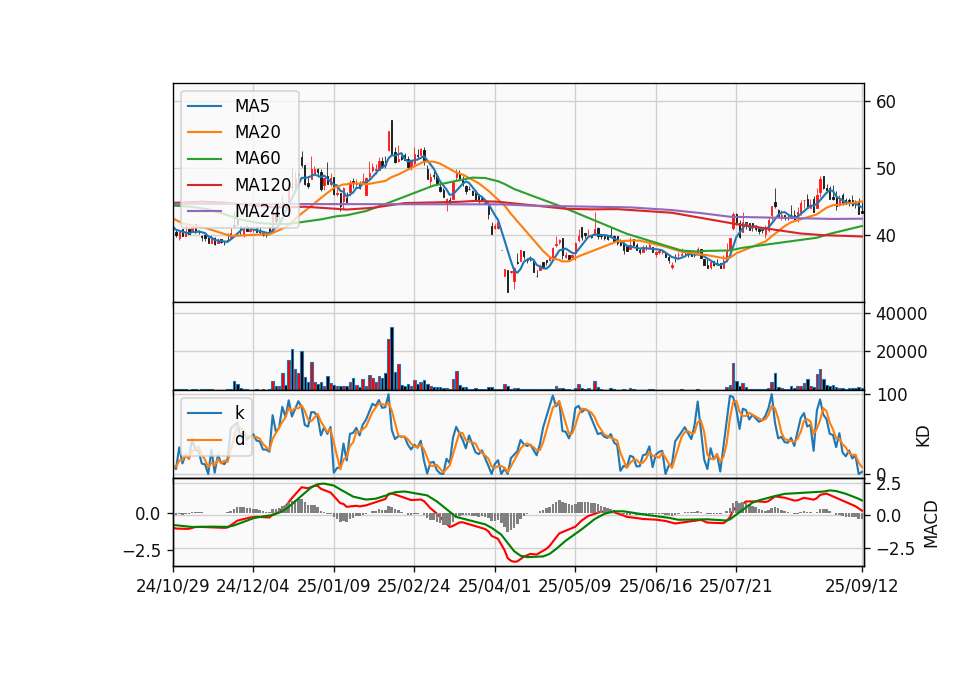
Task: Click the red MA120 legend line sample
Action: pos(204,185)
